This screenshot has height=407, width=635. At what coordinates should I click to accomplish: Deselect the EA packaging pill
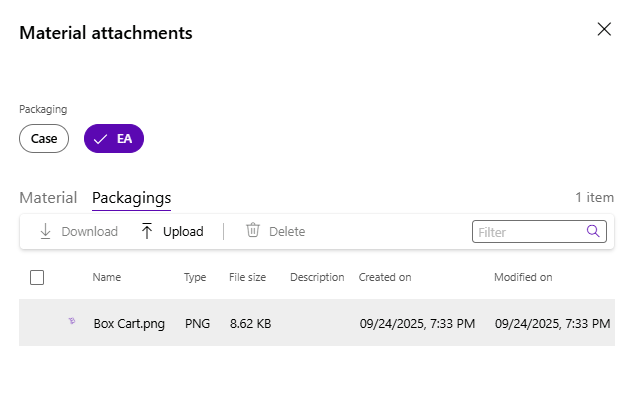(x=114, y=139)
